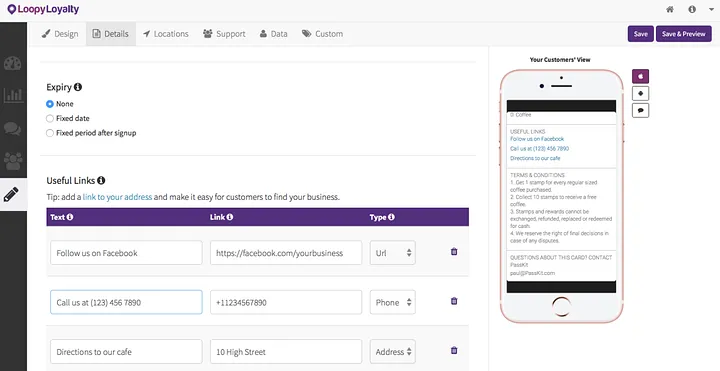Click the LoopyLoyalty logo

coord(43,9)
